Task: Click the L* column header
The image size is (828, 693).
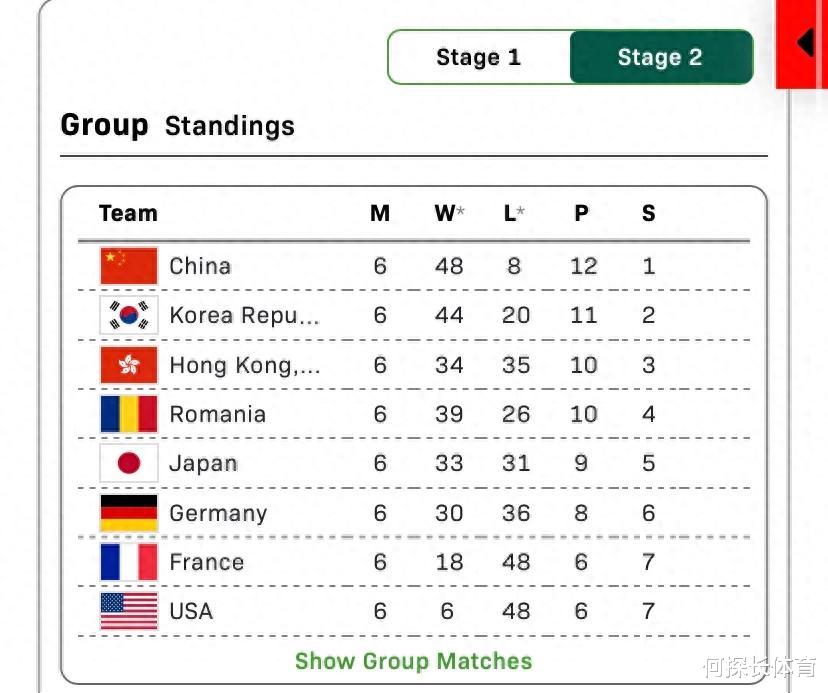Action: [x=514, y=213]
